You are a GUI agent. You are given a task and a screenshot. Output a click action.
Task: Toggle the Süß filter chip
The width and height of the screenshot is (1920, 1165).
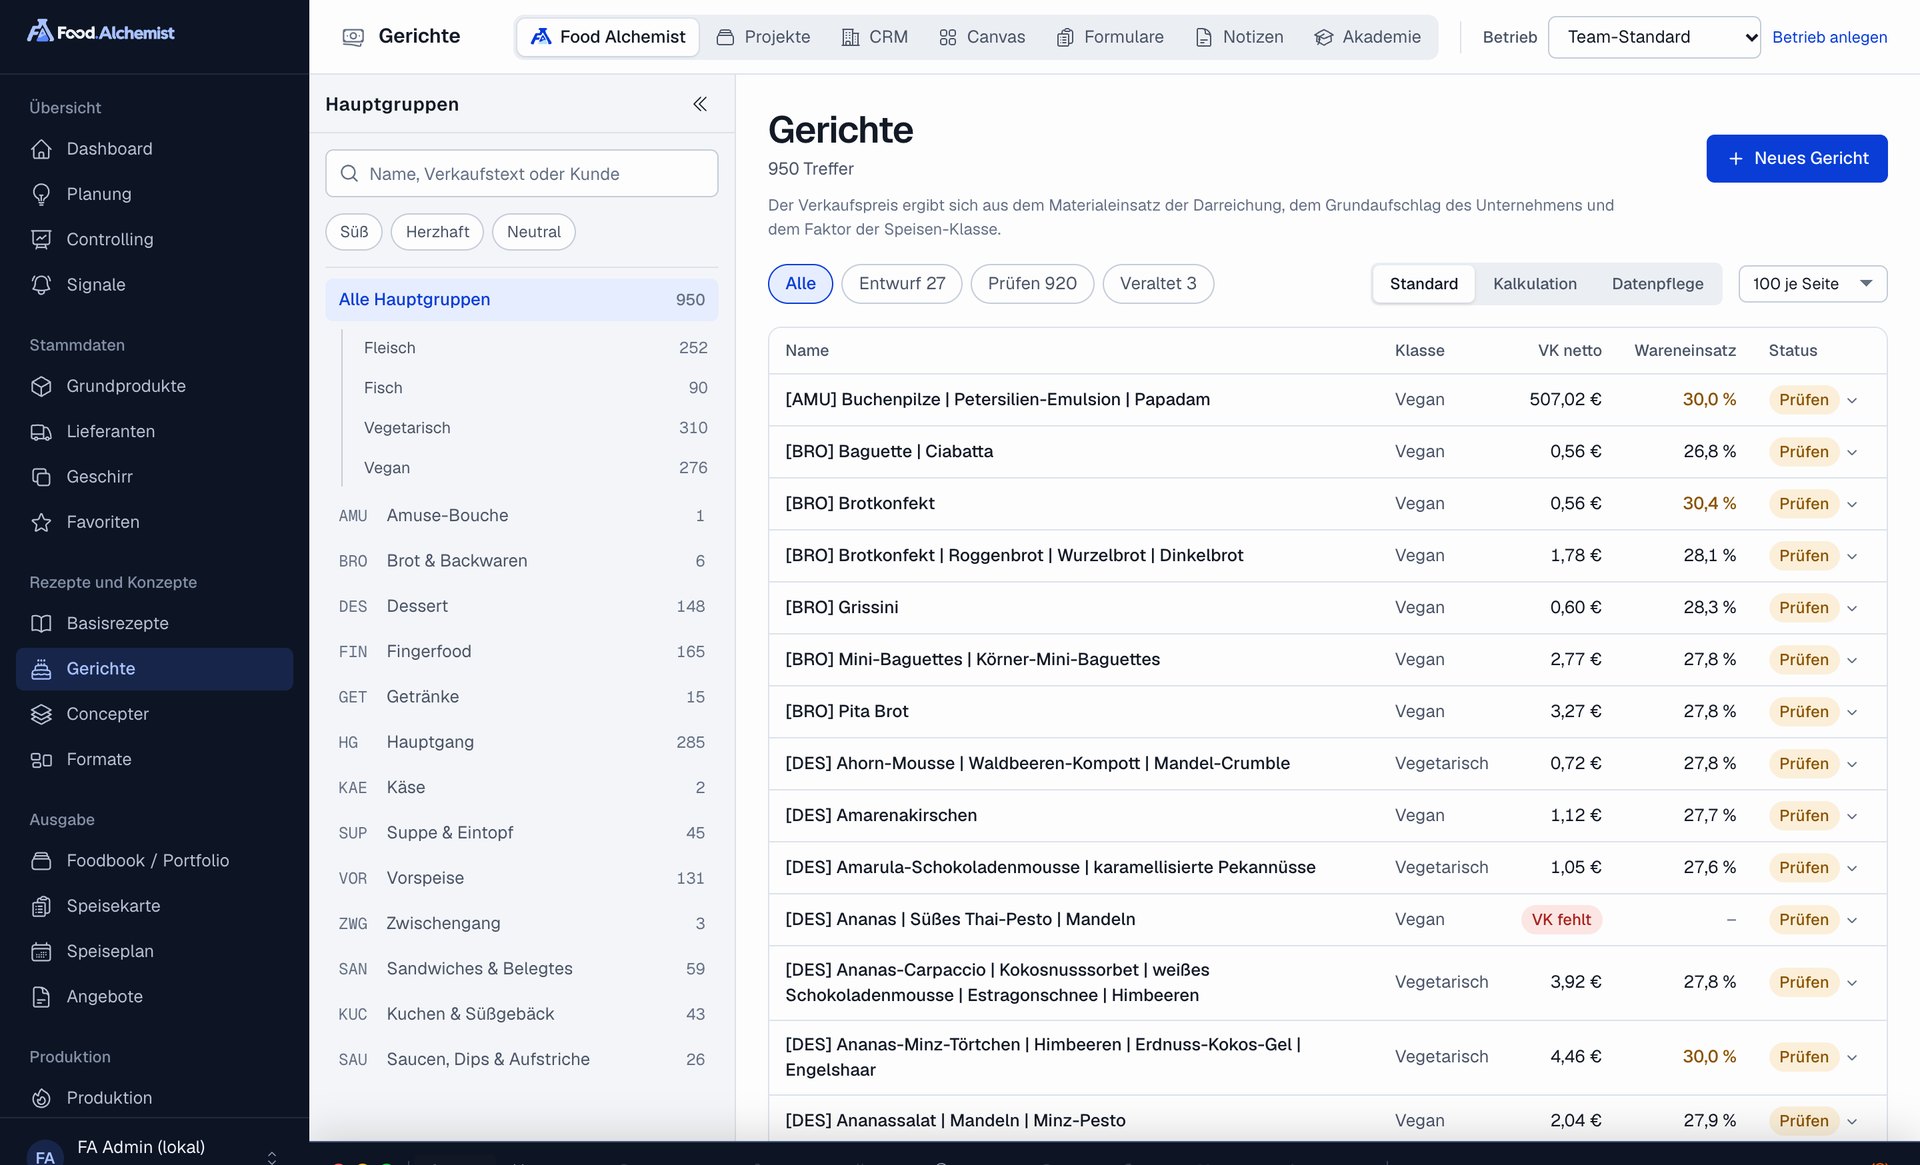coord(354,232)
